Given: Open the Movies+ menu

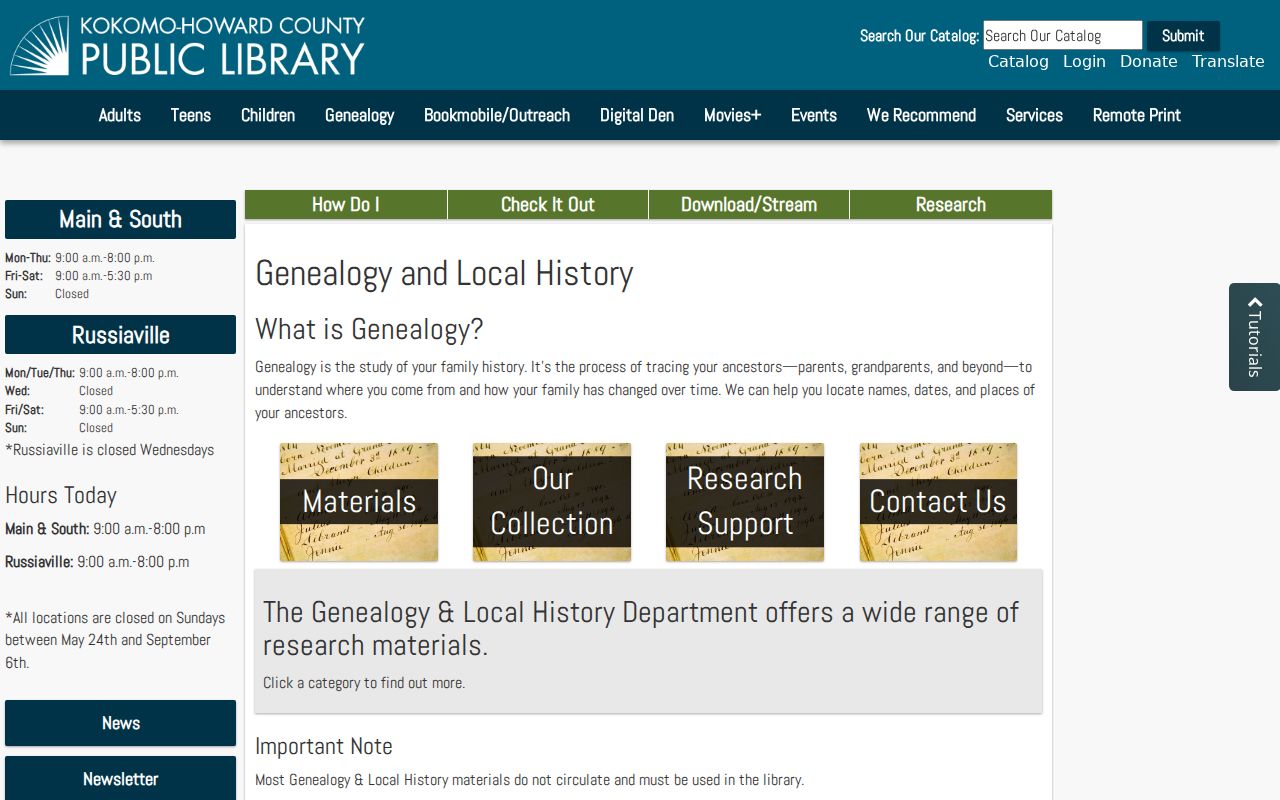Looking at the screenshot, I should (x=733, y=115).
